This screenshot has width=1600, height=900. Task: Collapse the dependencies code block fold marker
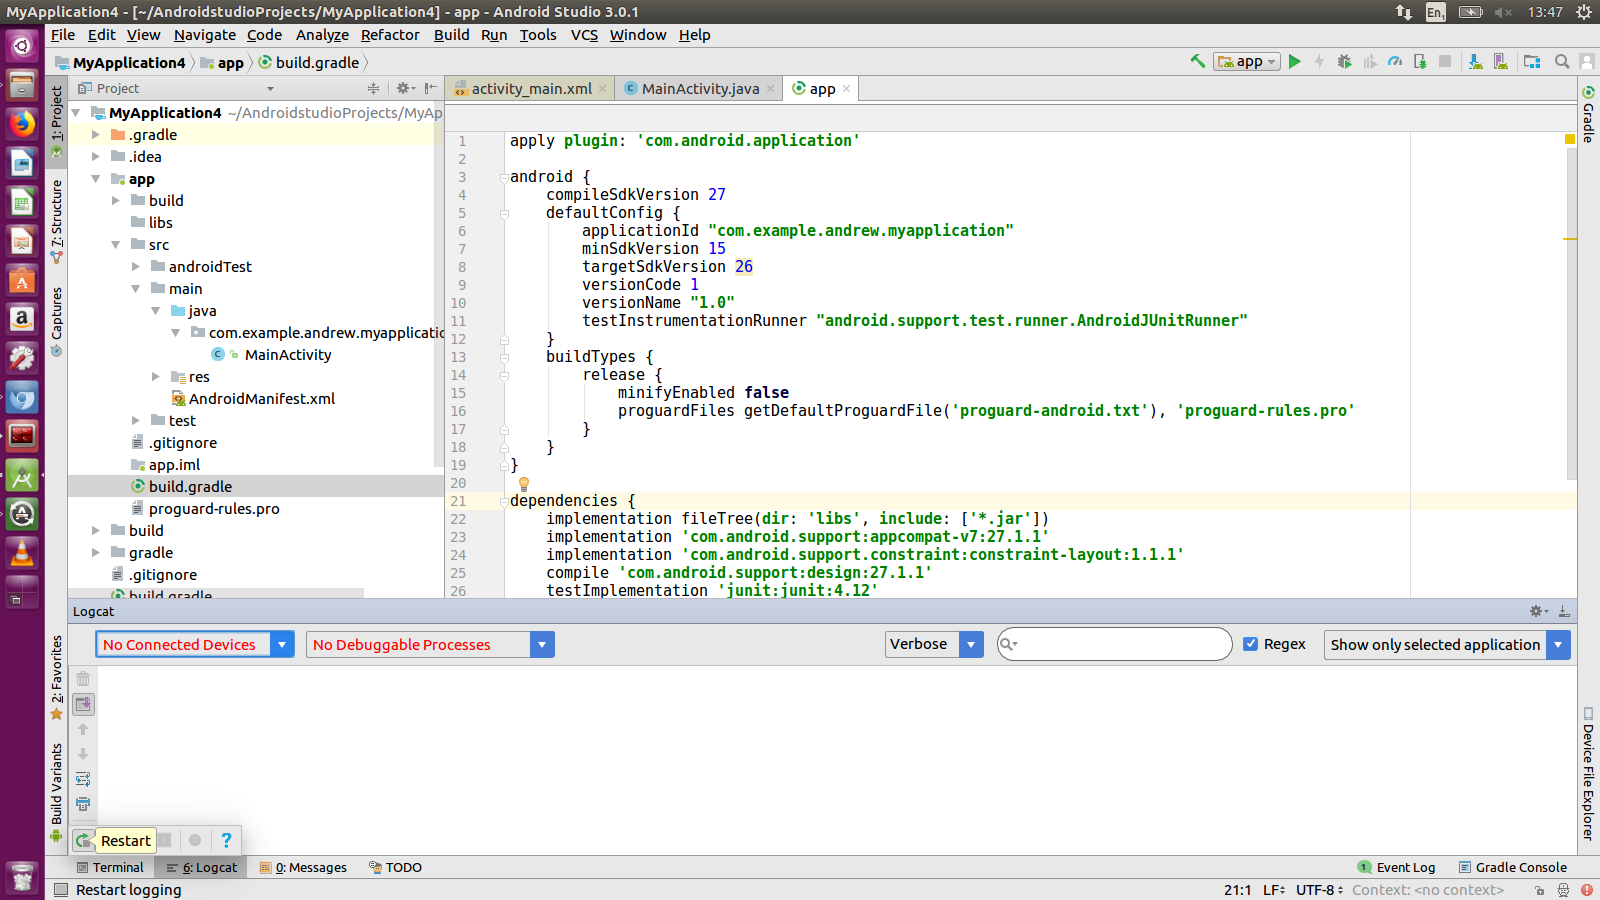(504, 501)
